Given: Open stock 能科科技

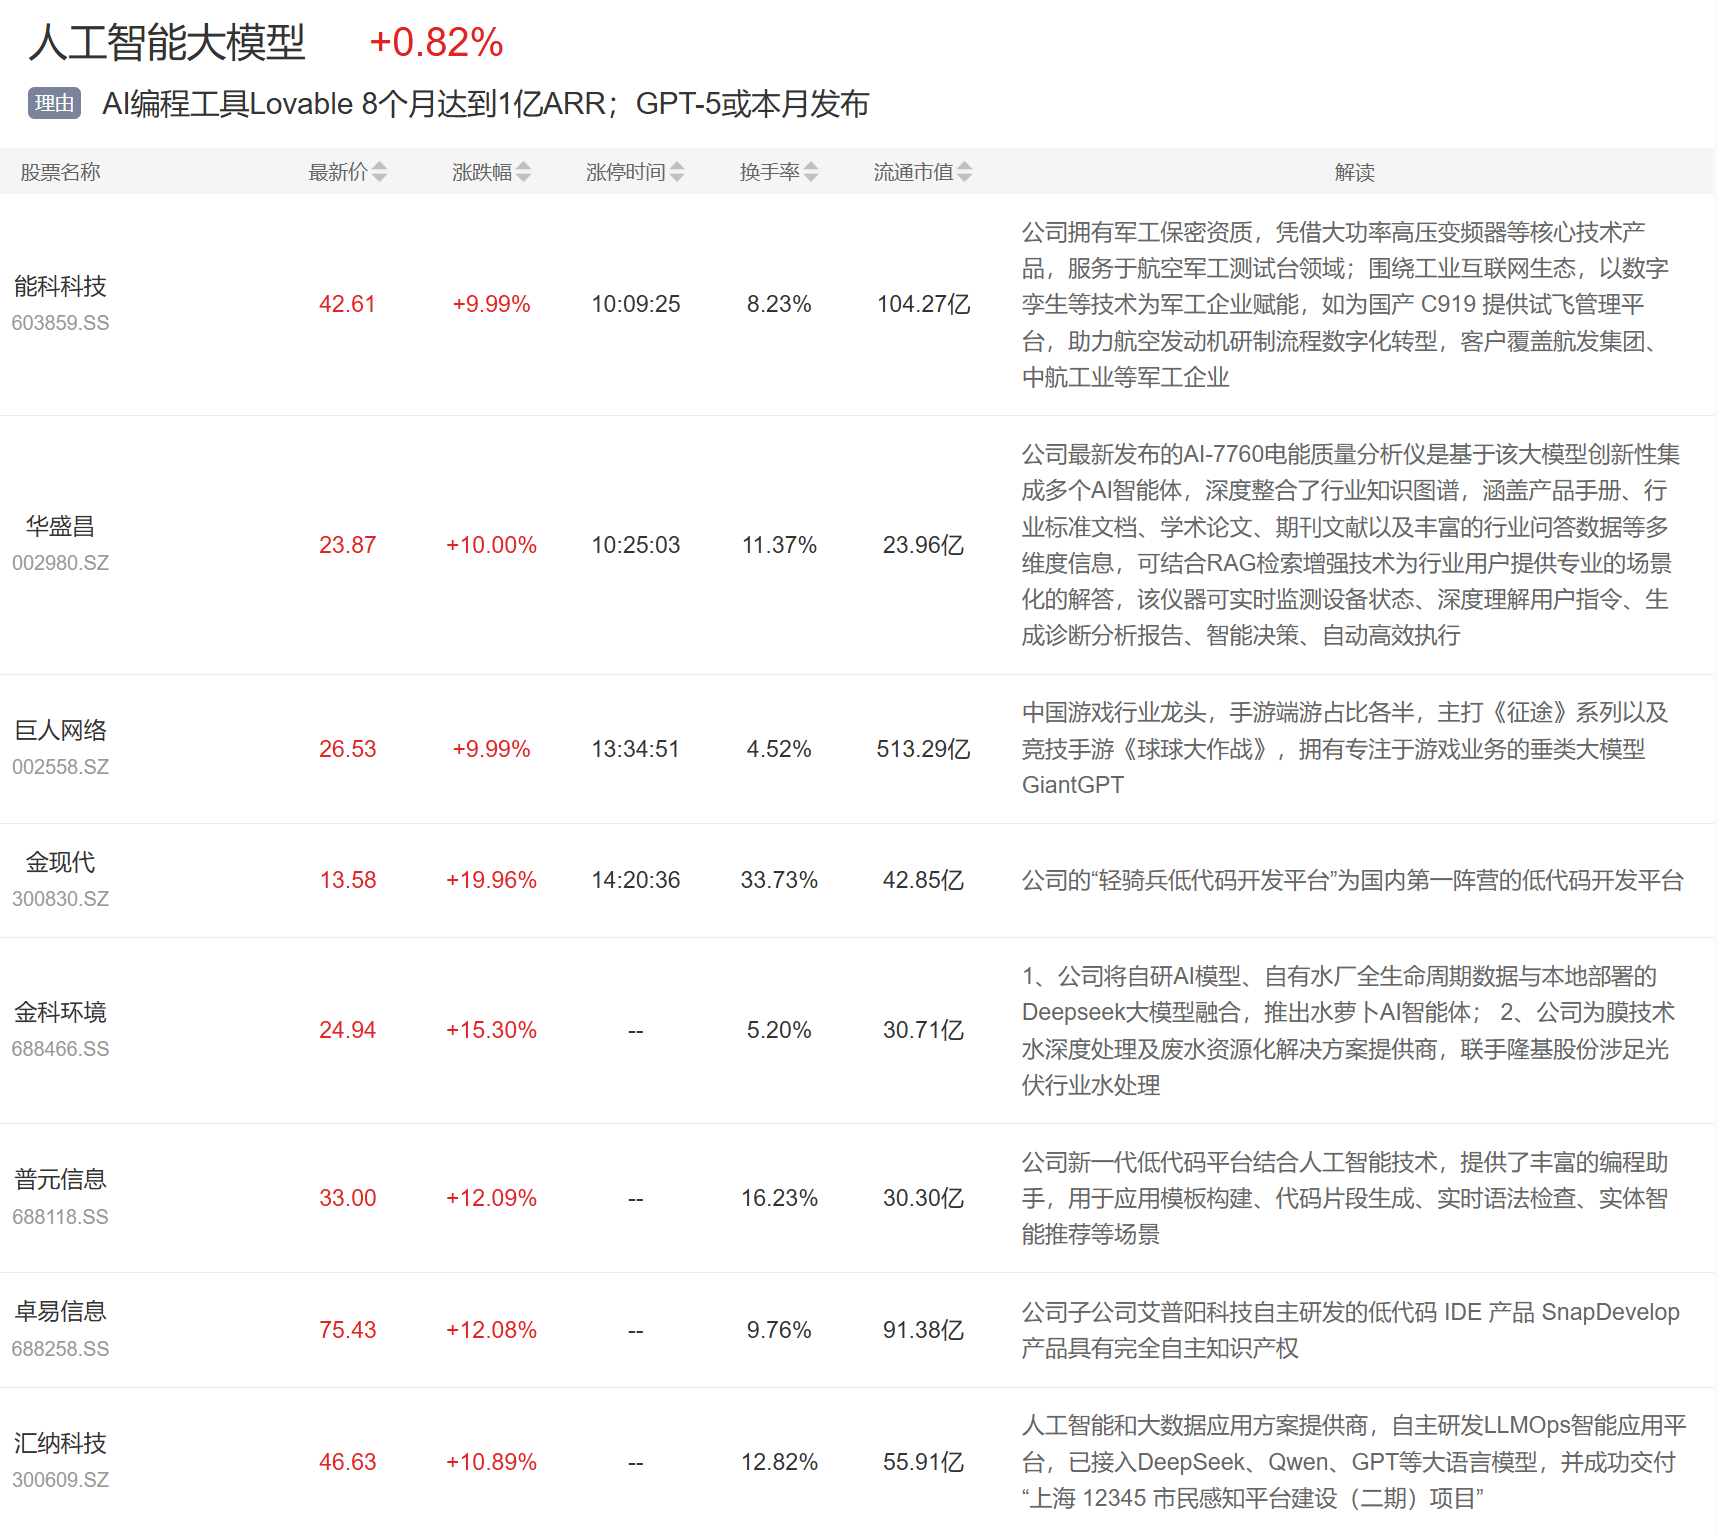Looking at the screenshot, I should point(60,287).
